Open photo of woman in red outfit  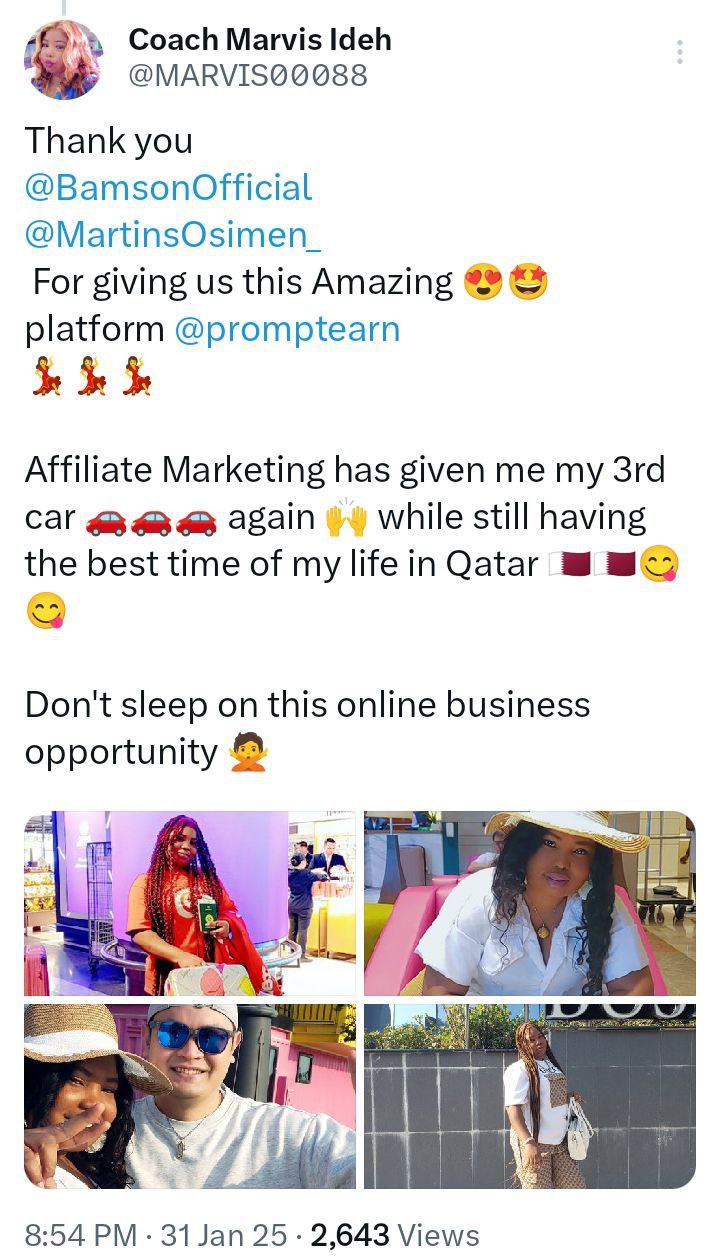(x=190, y=903)
